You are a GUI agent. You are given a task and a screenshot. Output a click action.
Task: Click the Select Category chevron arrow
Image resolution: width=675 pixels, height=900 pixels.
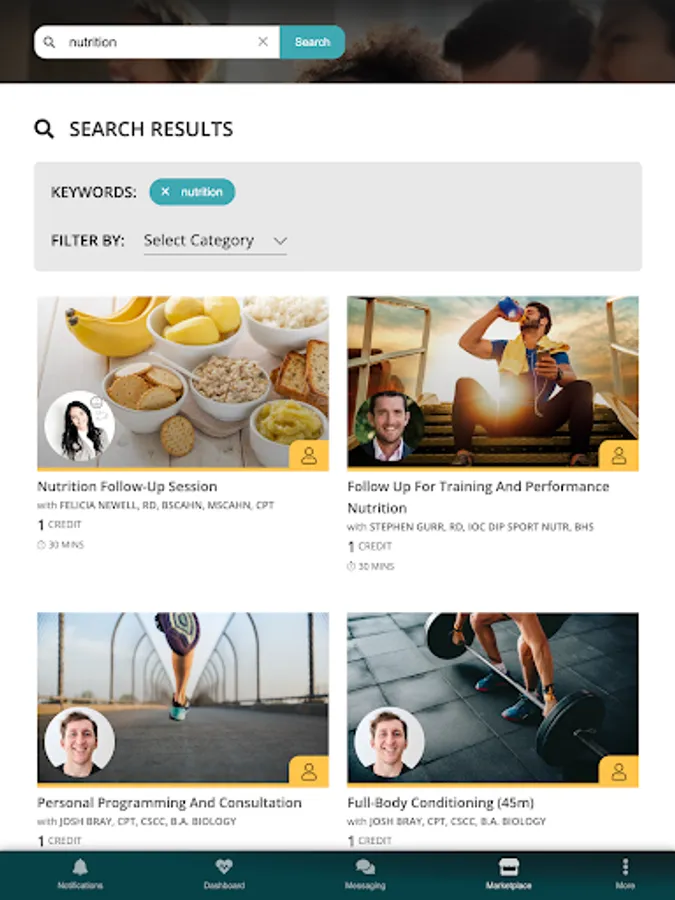tap(280, 240)
